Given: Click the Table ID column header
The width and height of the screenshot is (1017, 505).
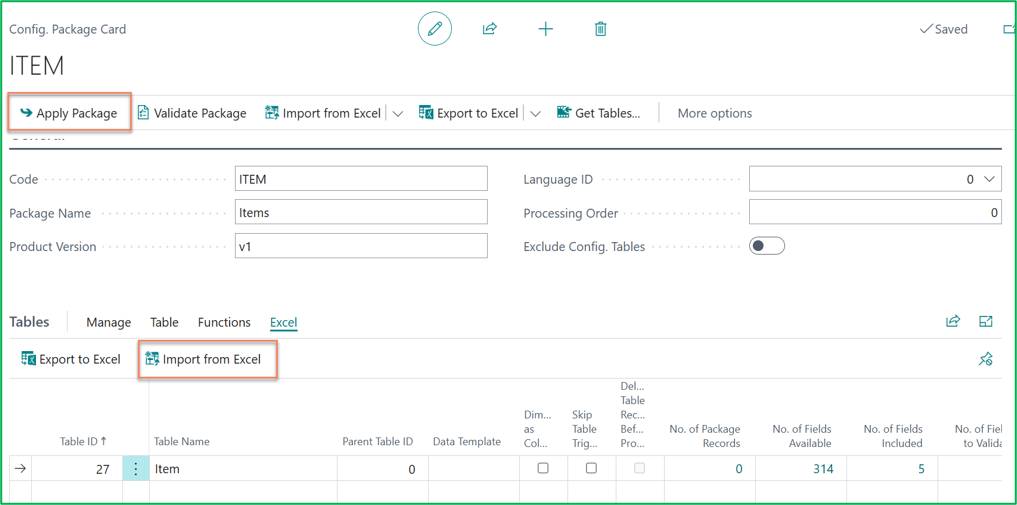Looking at the screenshot, I should pyautogui.click(x=83, y=441).
